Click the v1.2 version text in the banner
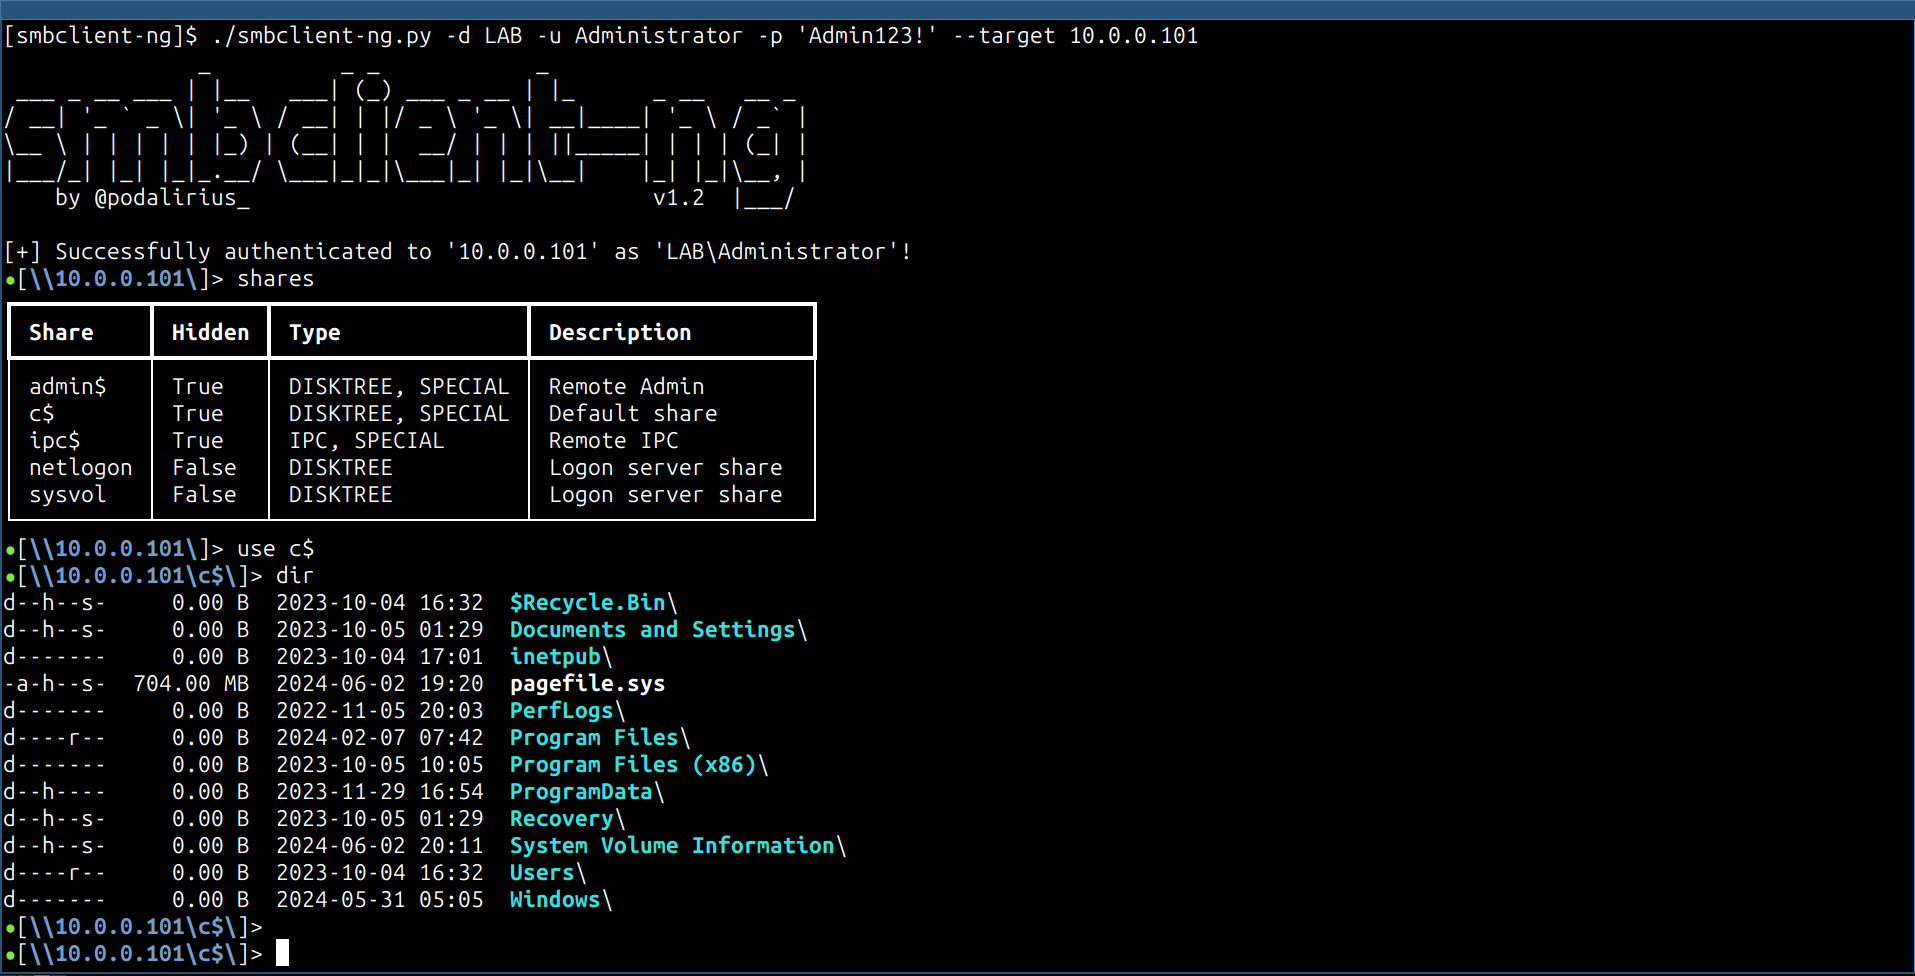 (x=678, y=198)
